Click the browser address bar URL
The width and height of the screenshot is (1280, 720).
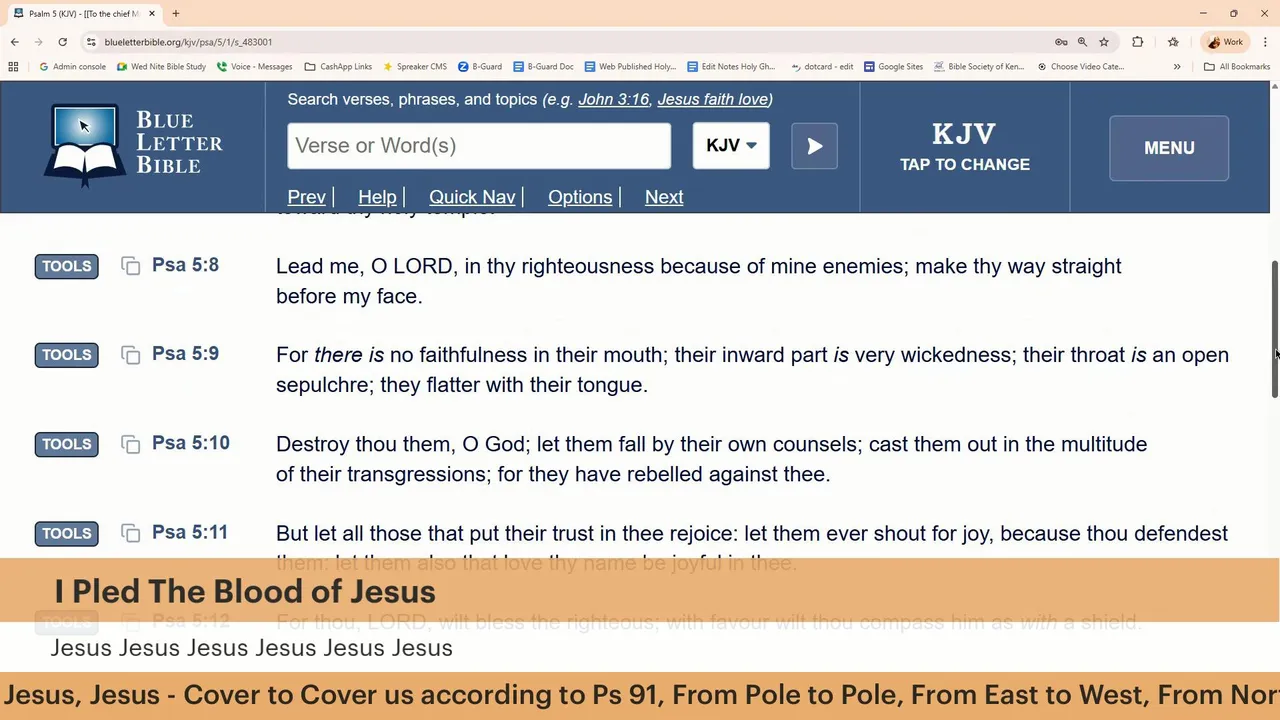click(x=188, y=42)
